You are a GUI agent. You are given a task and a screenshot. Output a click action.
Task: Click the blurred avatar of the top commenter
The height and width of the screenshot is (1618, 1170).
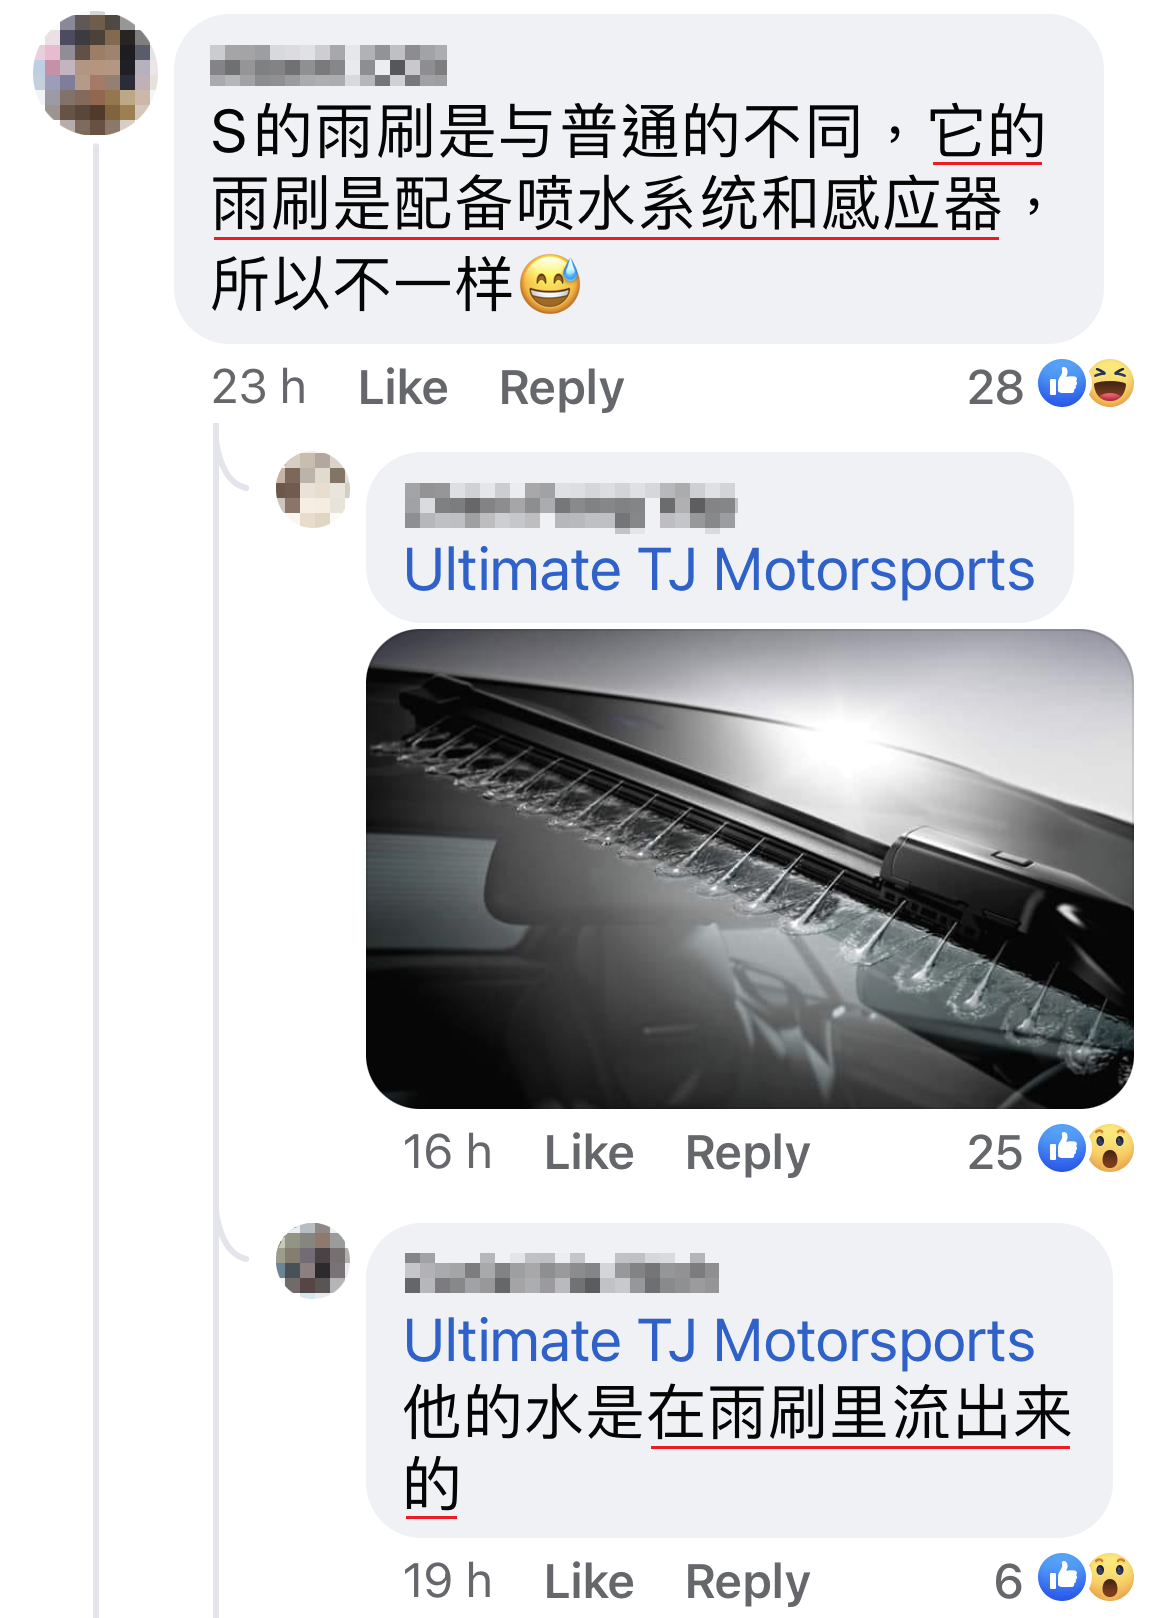point(95,74)
